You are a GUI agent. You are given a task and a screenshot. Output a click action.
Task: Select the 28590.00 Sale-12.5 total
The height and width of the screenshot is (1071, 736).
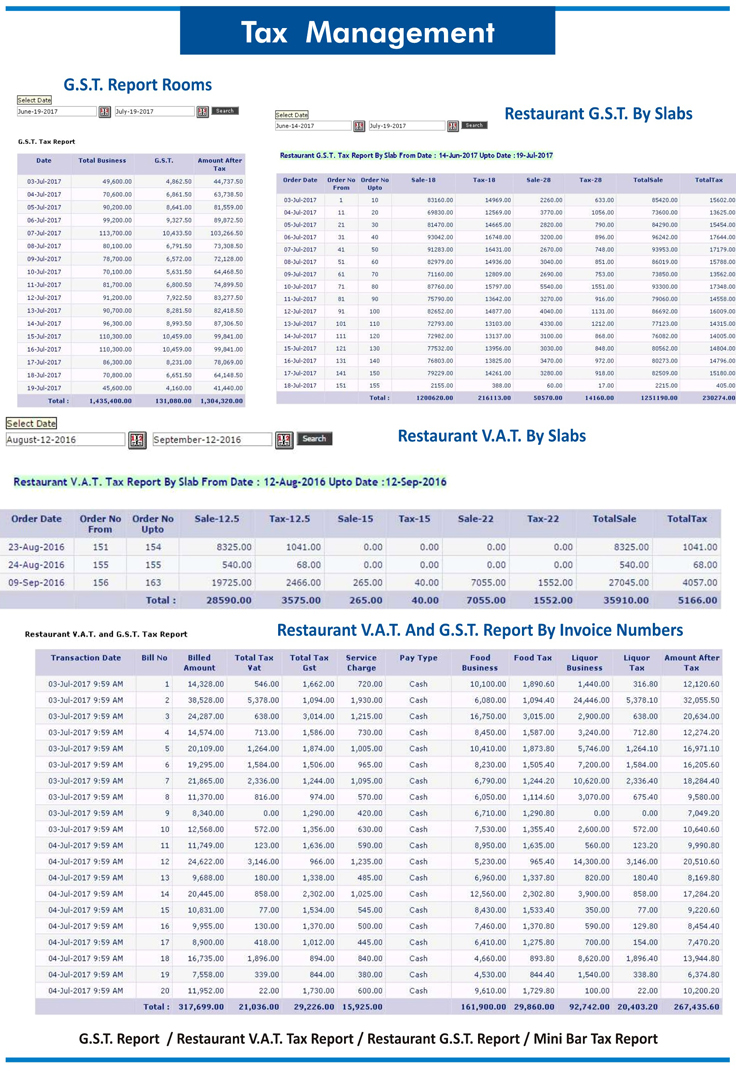click(229, 600)
